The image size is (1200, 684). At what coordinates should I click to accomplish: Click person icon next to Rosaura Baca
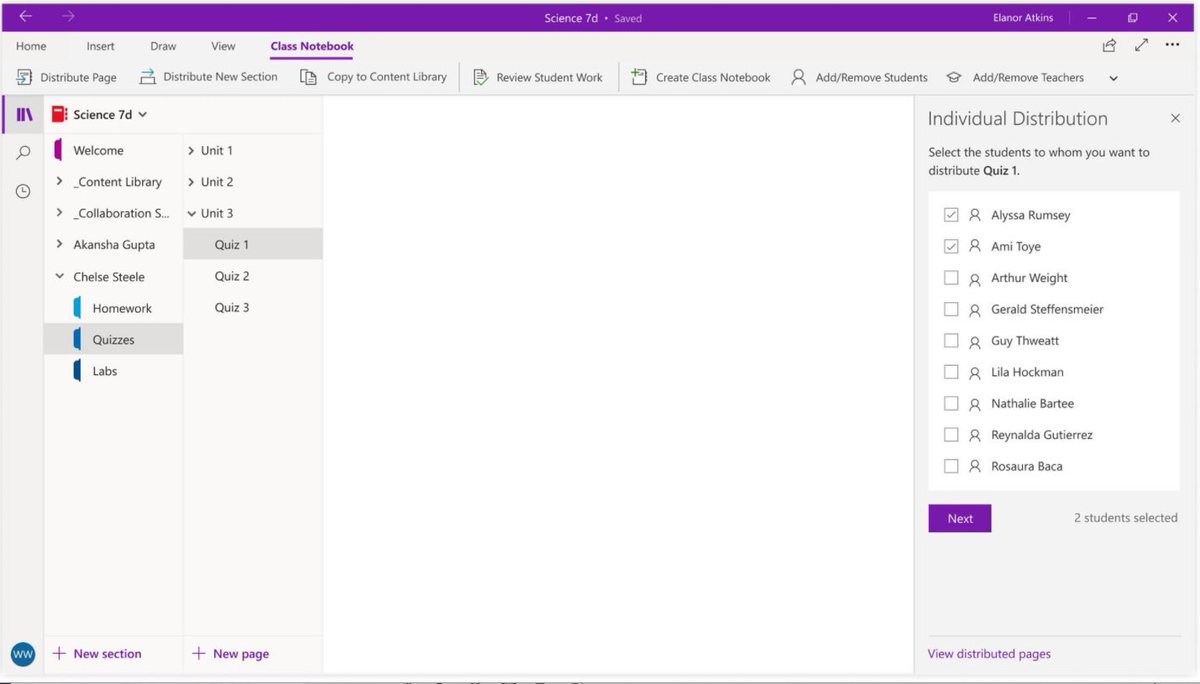[x=975, y=466]
